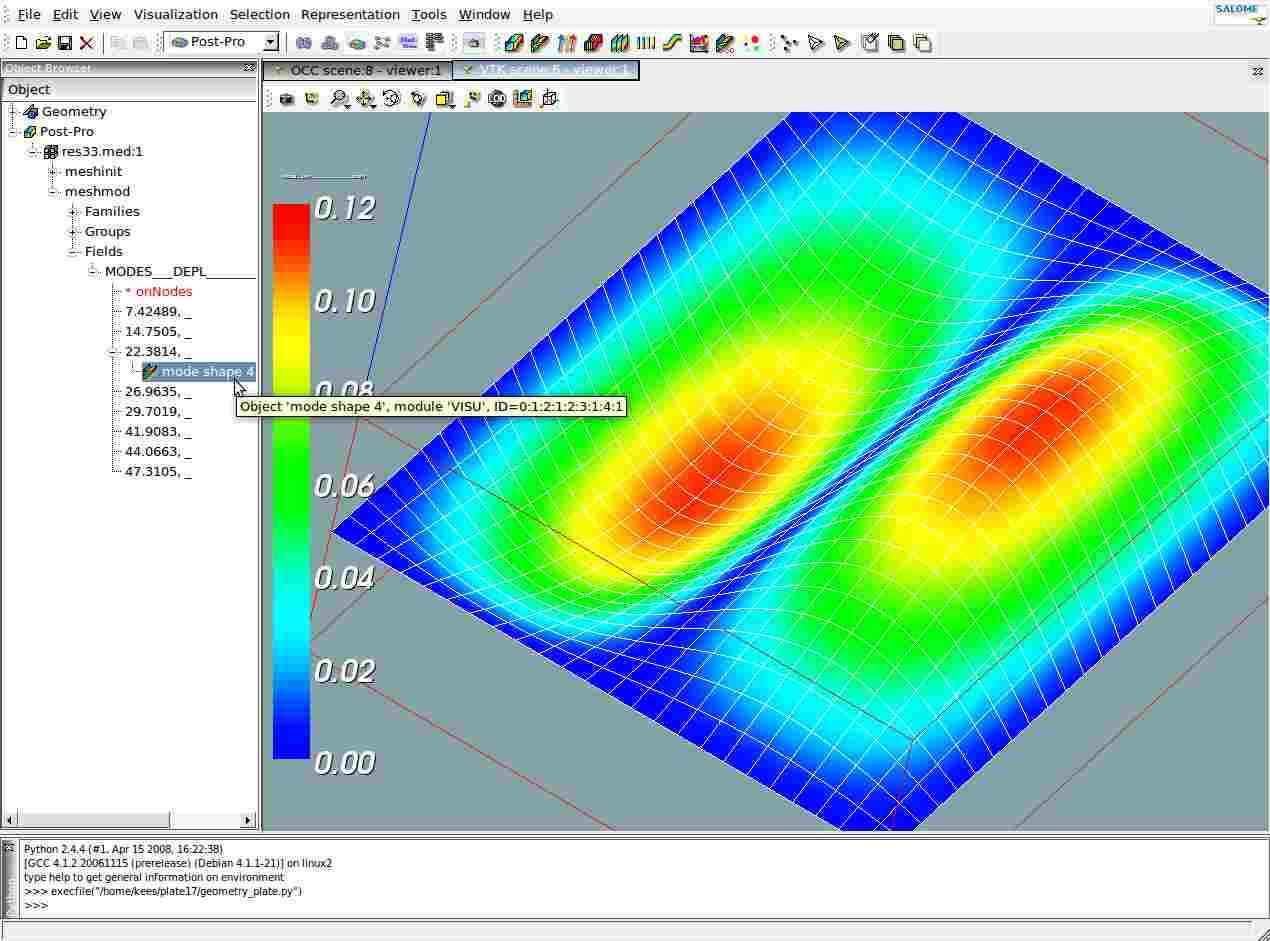Viewport: 1270px width, 941px height.
Task: Click the Object column header
Action: click(130, 89)
